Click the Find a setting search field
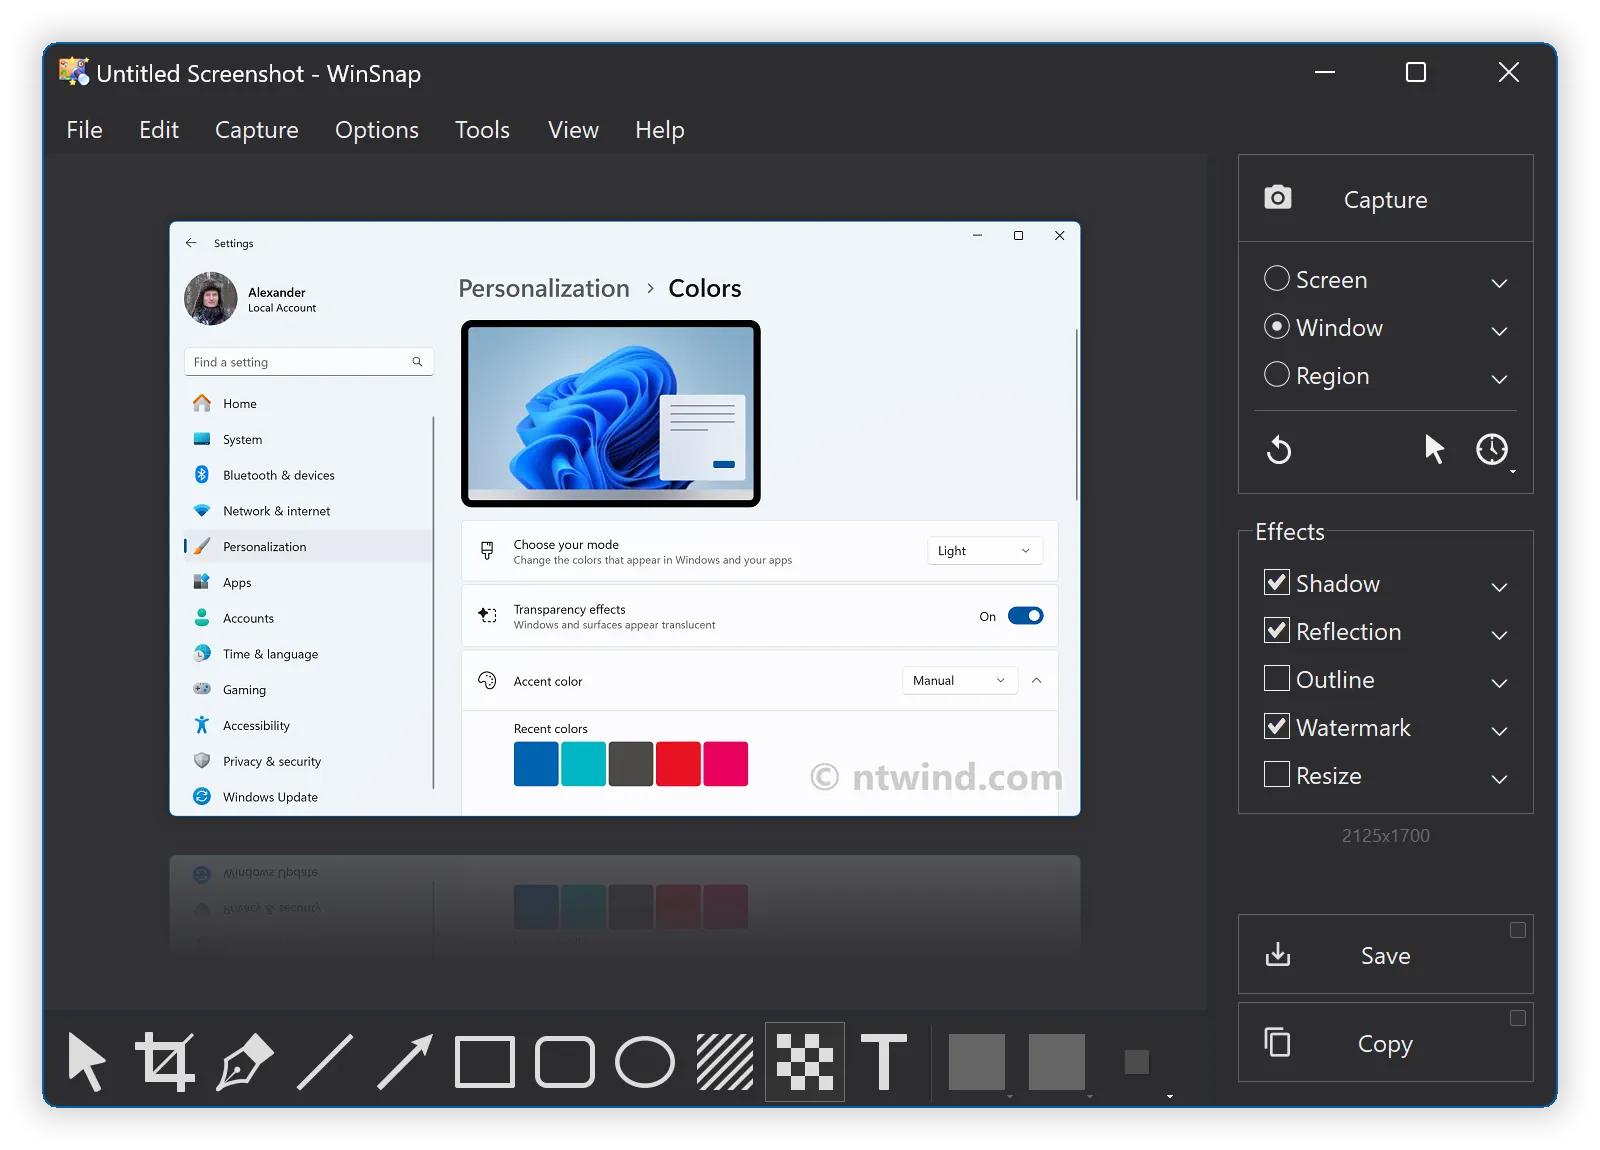The image size is (1600, 1150). (x=309, y=362)
